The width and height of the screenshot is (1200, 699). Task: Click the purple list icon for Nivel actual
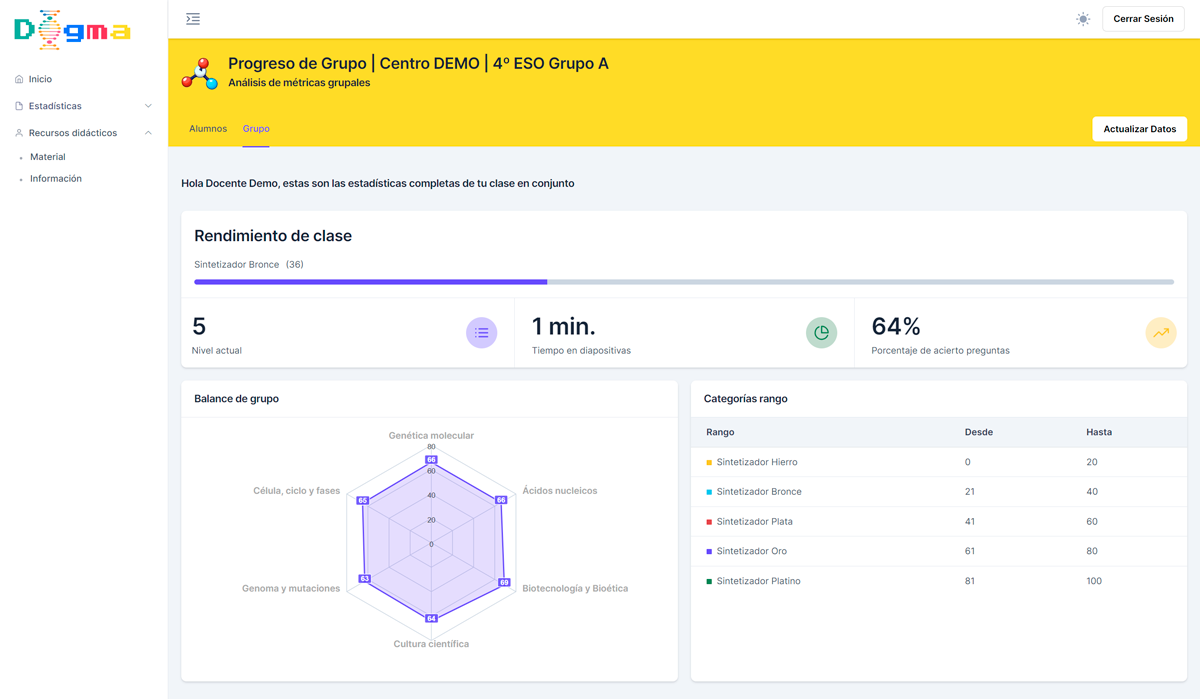click(481, 333)
